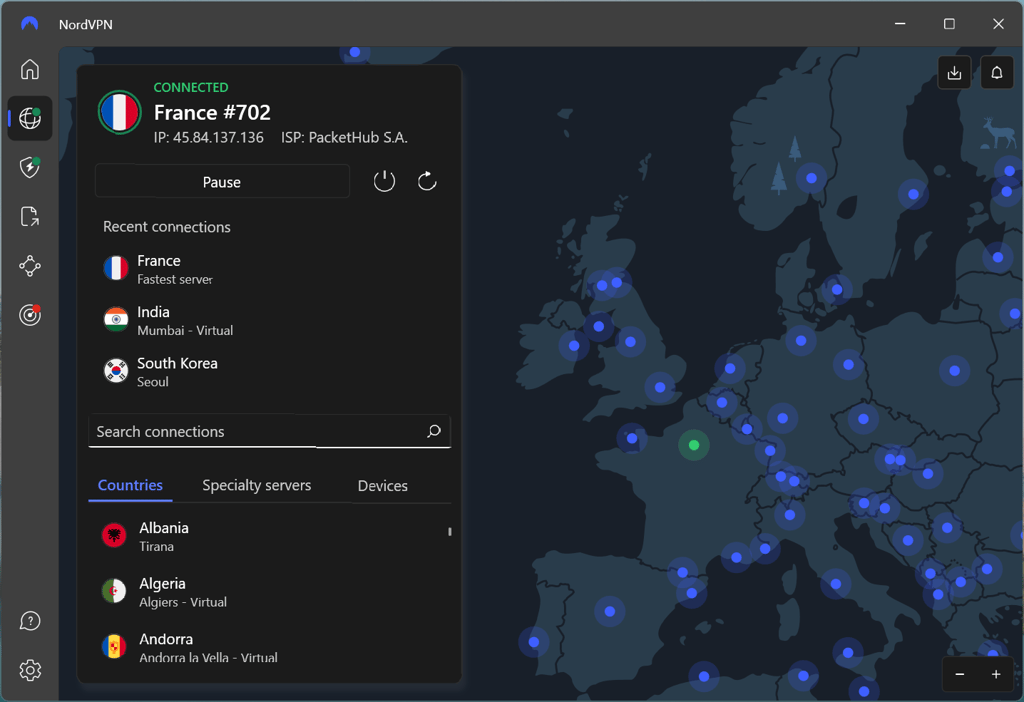Click the Algeria flag icon
Screen dimensions: 1024x702
pyautogui.click(x=114, y=591)
